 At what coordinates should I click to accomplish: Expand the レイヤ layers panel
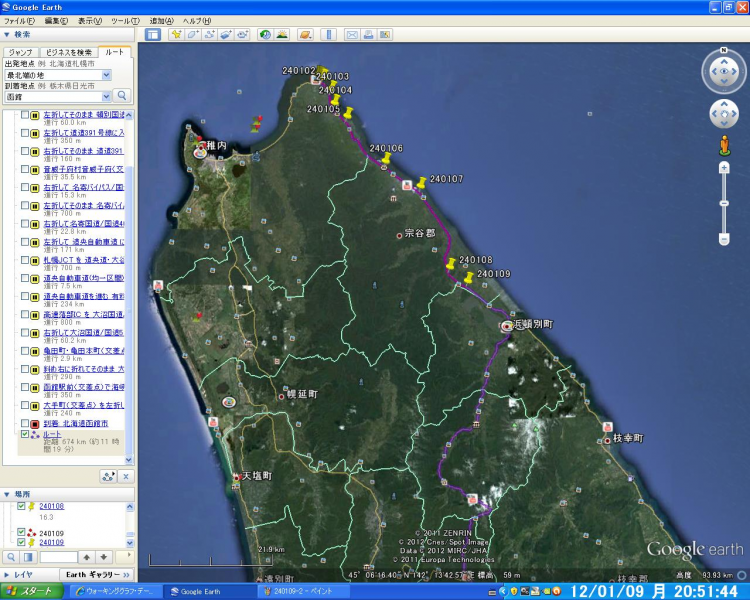point(7,575)
